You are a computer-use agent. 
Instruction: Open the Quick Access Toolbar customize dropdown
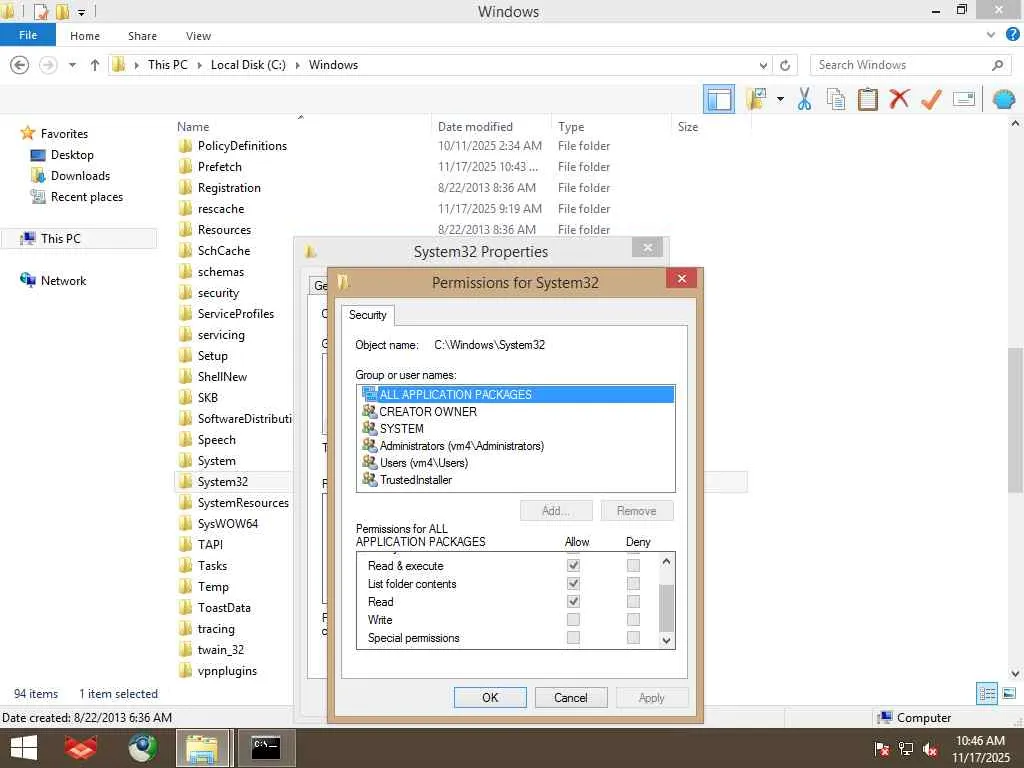click(x=82, y=12)
